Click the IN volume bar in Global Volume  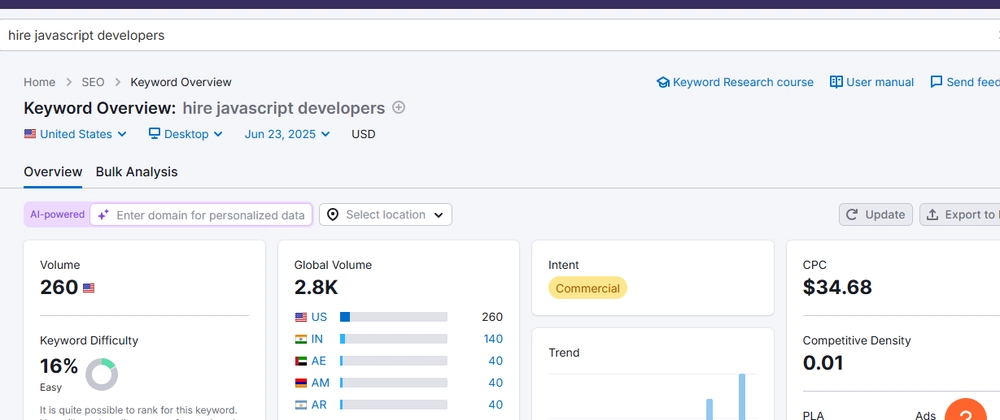(393, 339)
